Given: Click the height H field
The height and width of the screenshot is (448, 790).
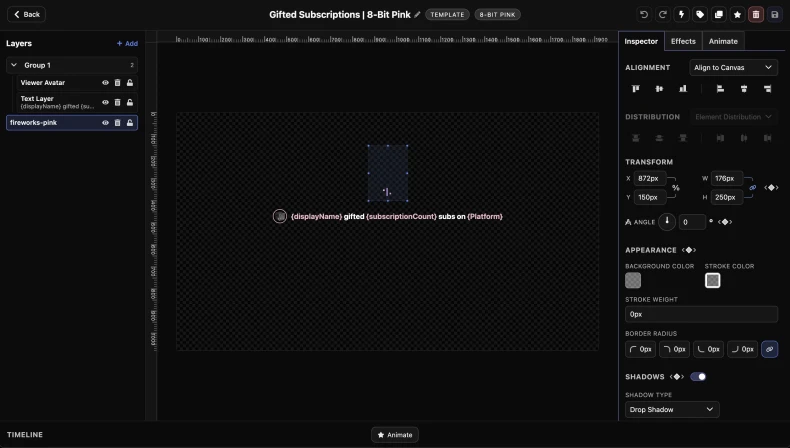Looking at the screenshot, I should pyautogui.click(x=727, y=197).
